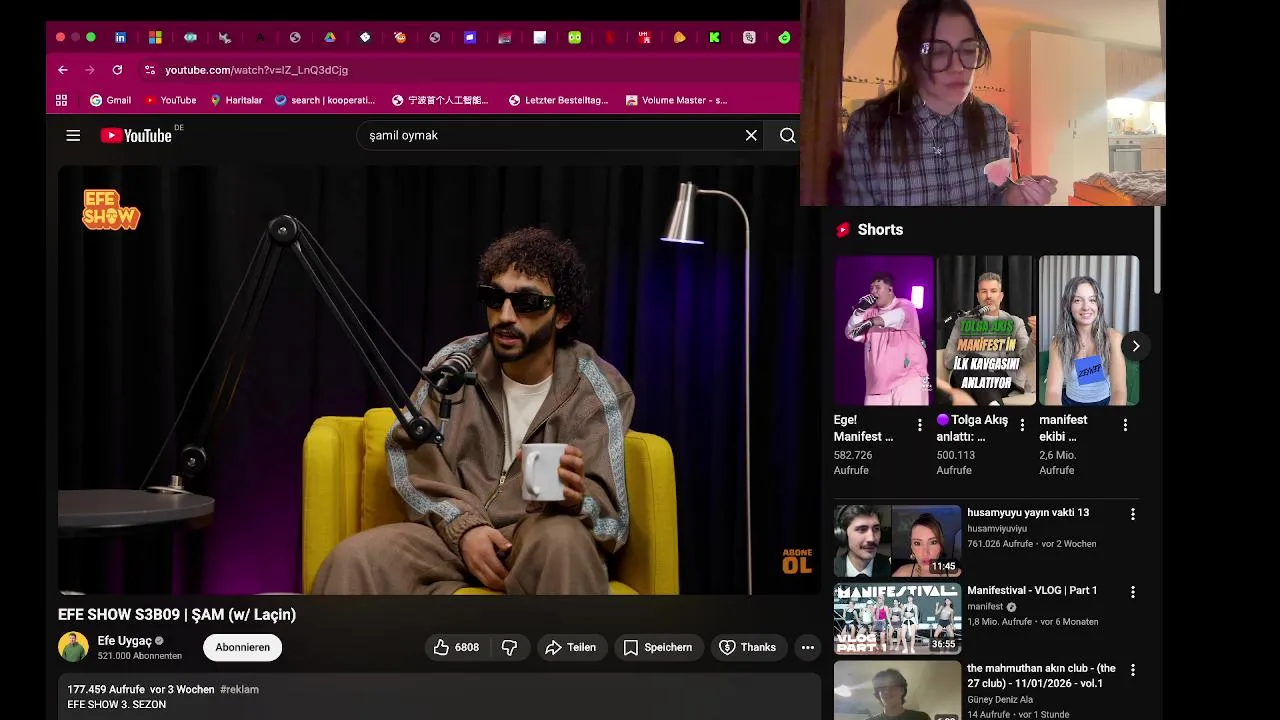1280x720 pixels.
Task: Open the Chinese-titled globe bookmark
Action: click(440, 100)
